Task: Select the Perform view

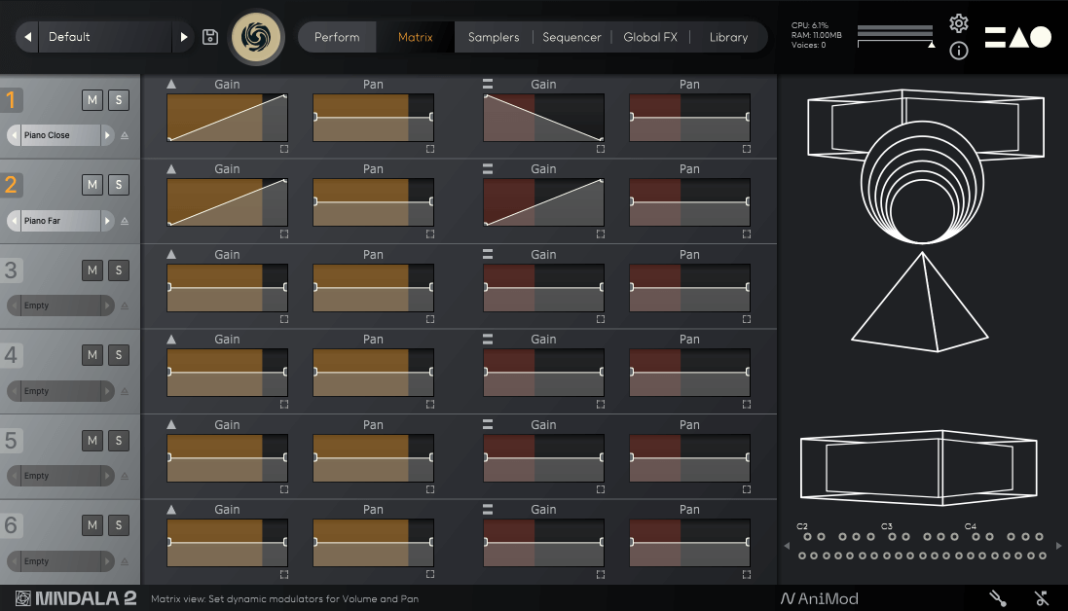Action: point(336,36)
